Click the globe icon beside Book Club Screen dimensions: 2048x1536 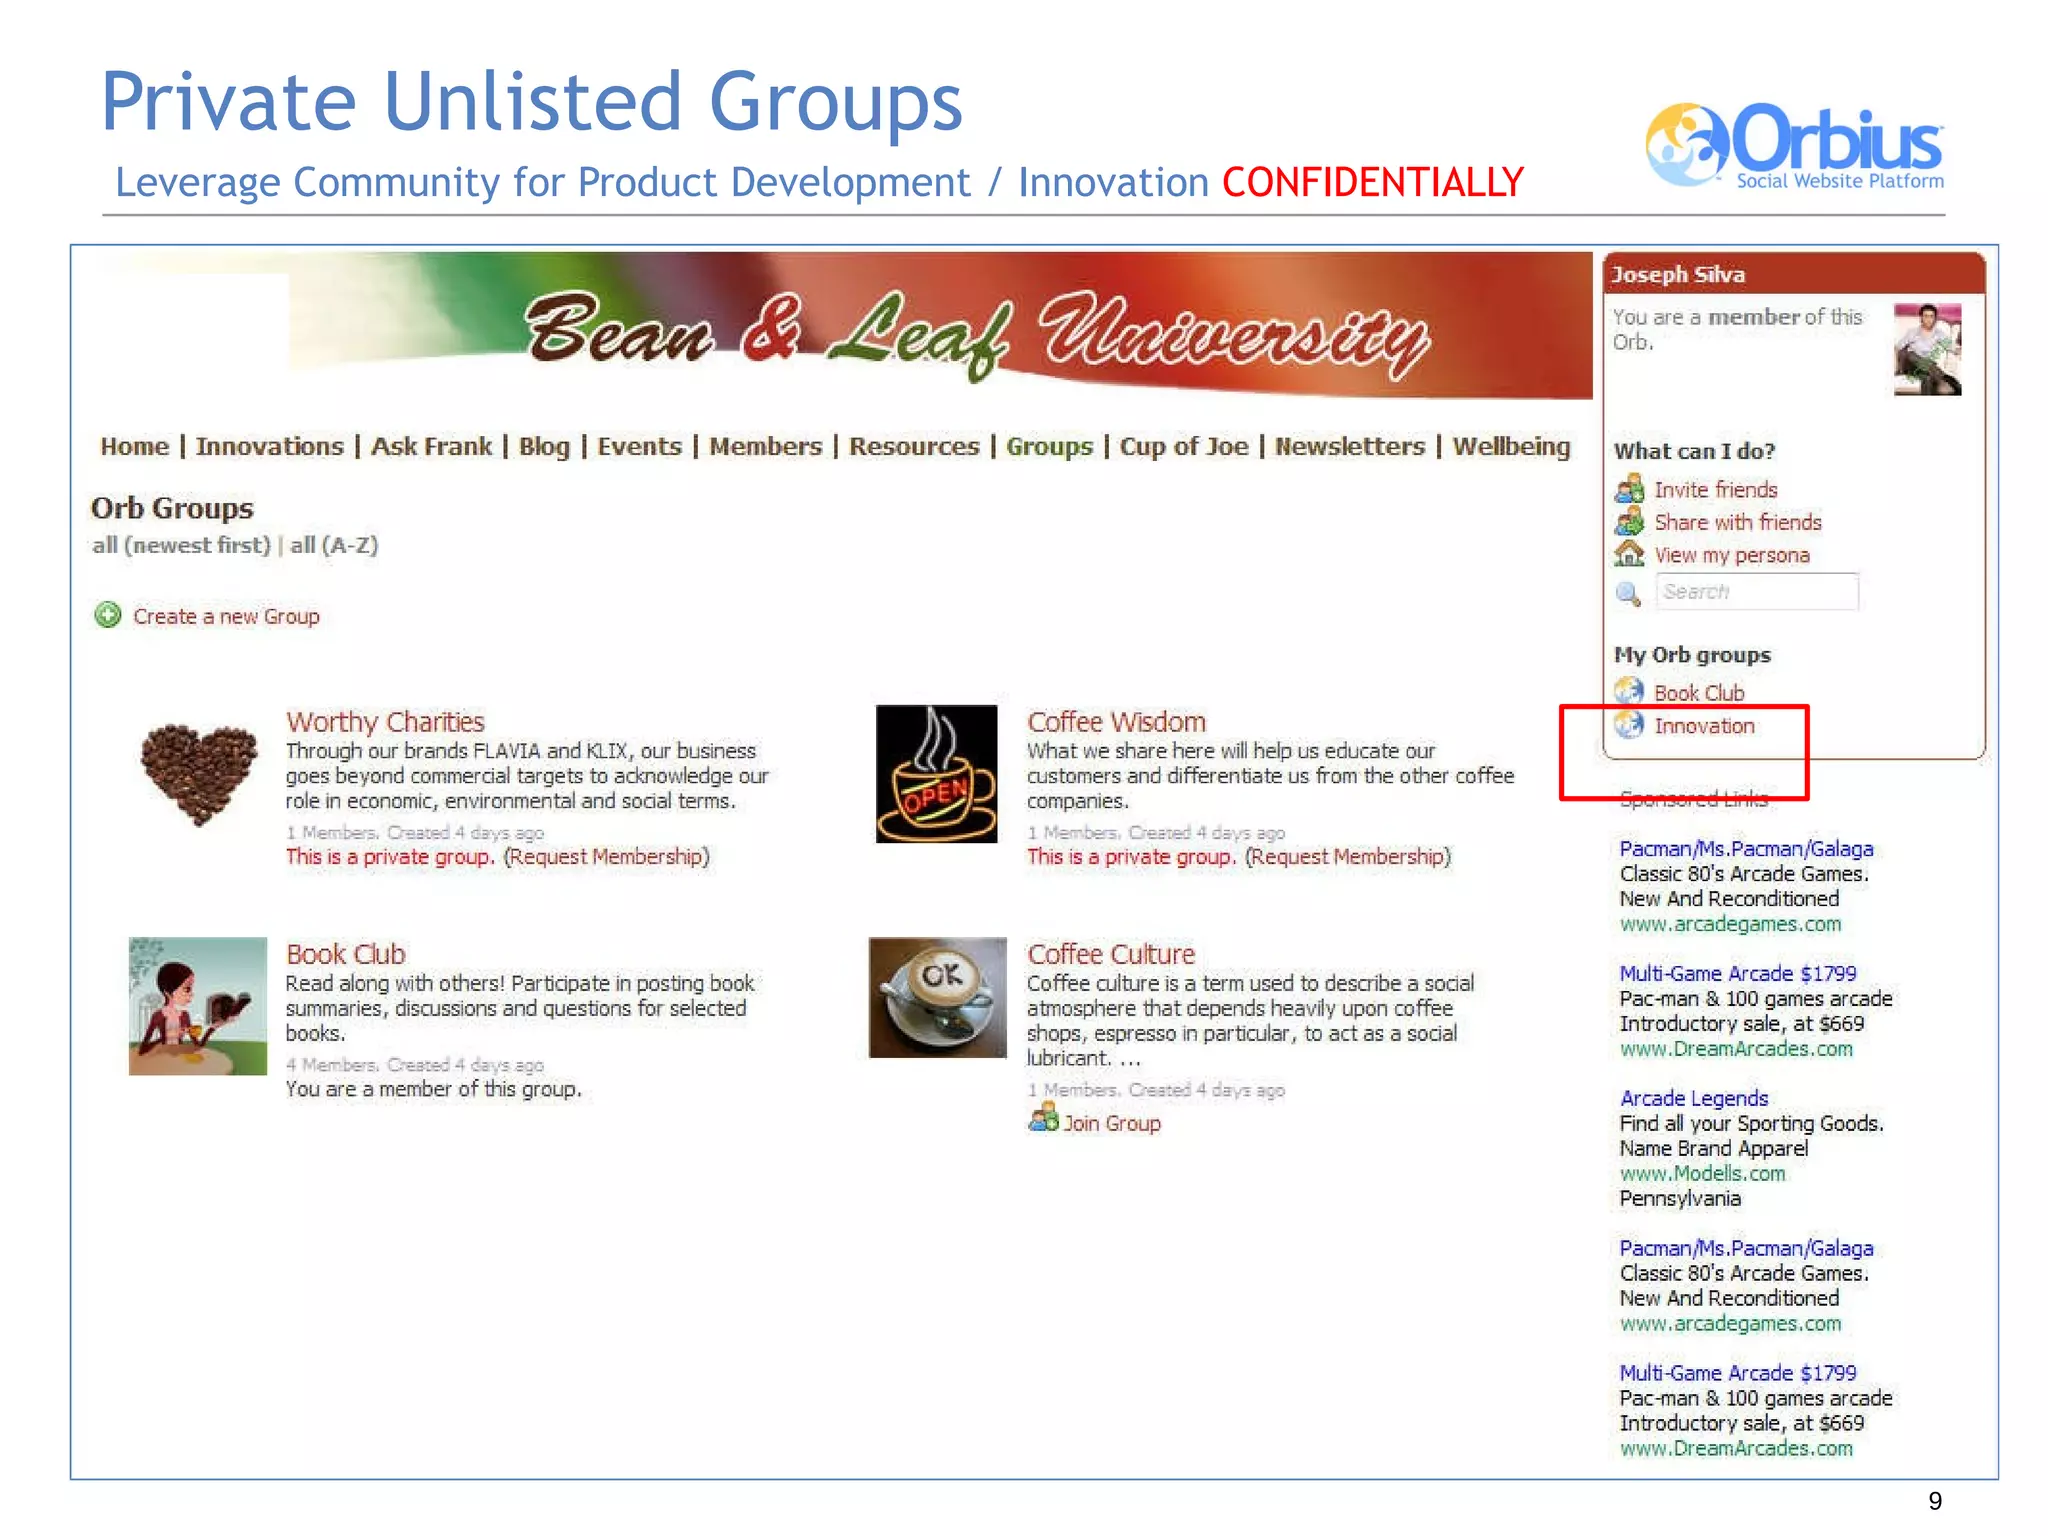click(x=1629, y=691)
